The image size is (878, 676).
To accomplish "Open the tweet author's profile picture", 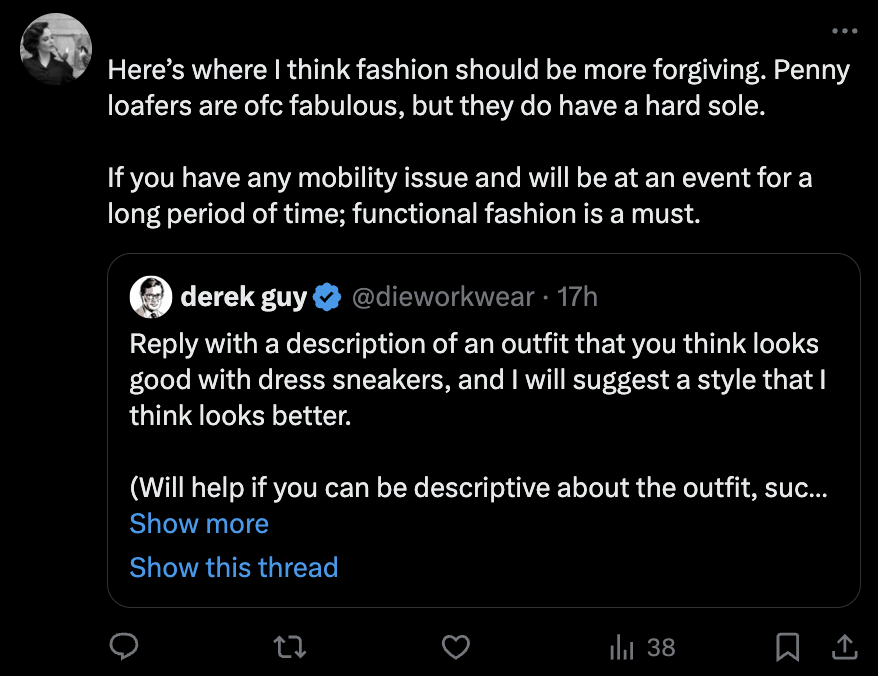I will (x=56, y=50).
